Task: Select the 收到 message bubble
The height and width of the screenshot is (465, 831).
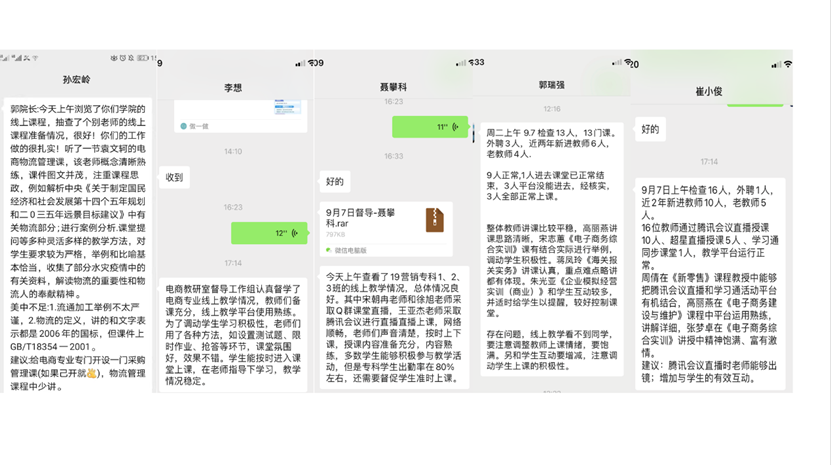Action: (175, 178)
